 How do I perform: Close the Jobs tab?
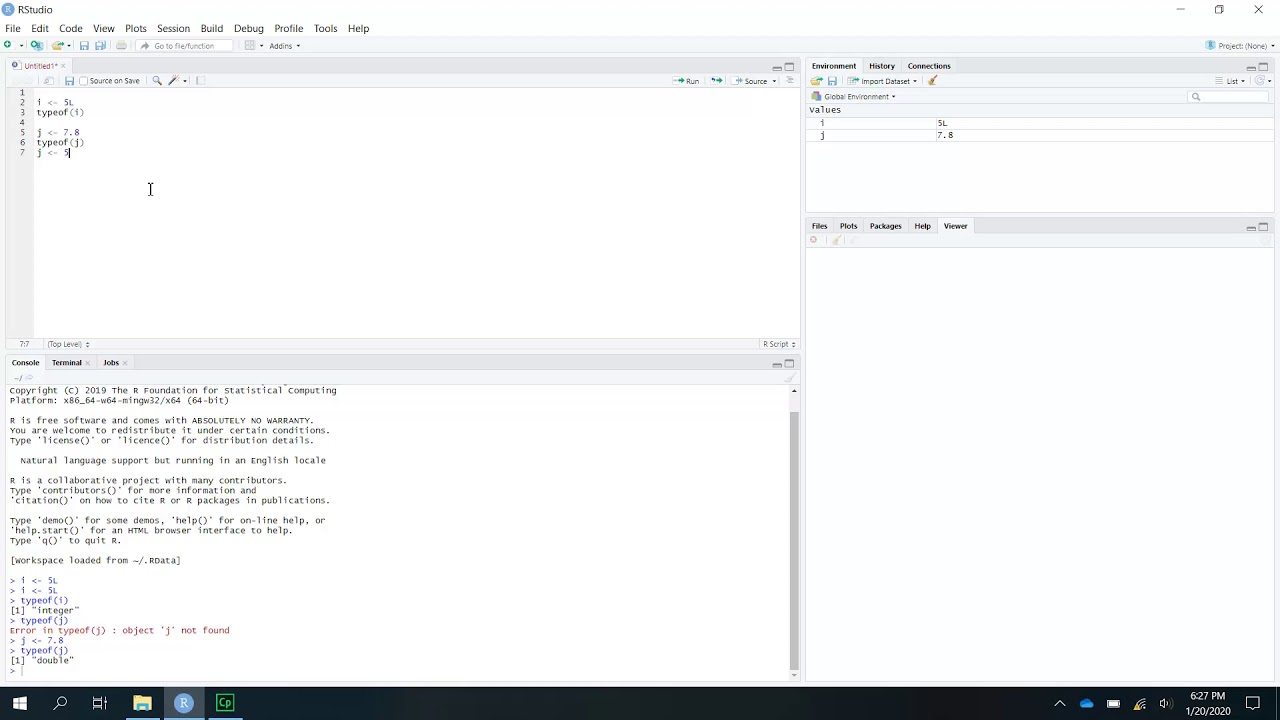pos(124,363)
